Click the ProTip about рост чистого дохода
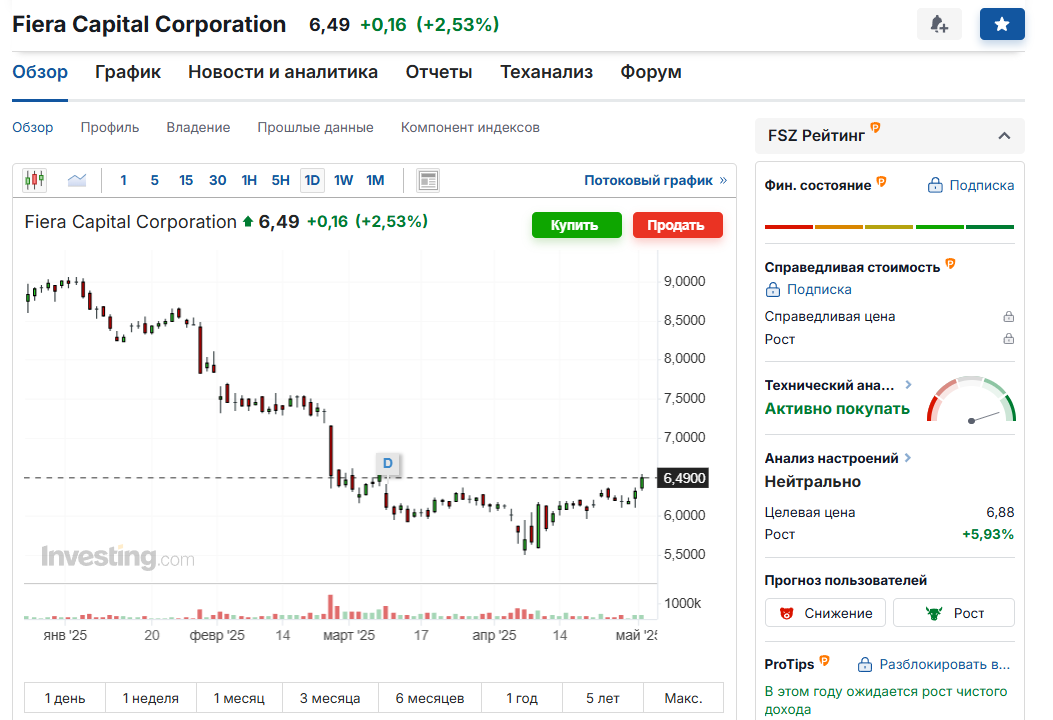 [x=885, y=700]
